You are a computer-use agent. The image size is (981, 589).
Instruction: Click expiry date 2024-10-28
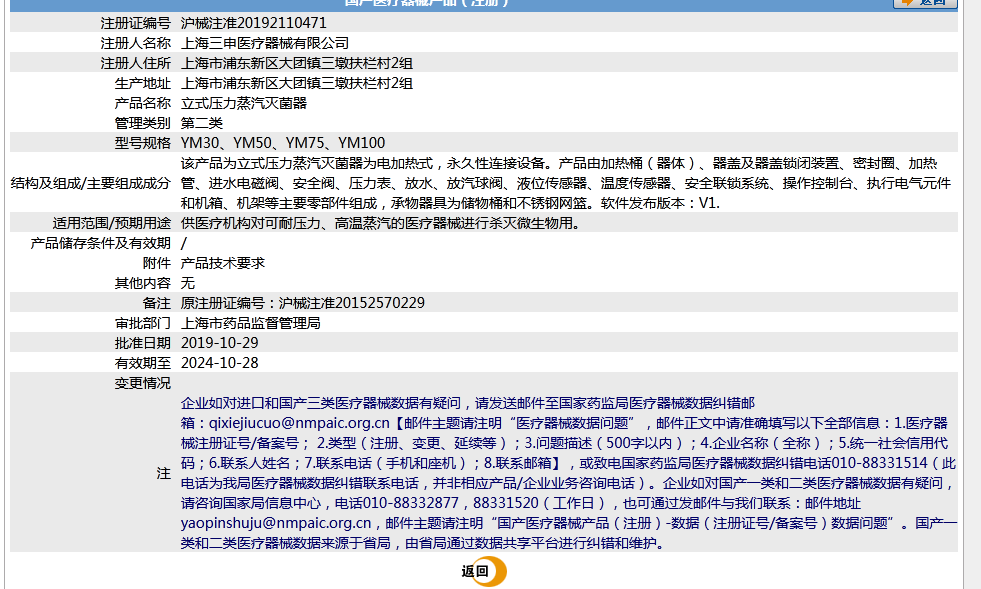pyautogui.click(x=220, y=363)
